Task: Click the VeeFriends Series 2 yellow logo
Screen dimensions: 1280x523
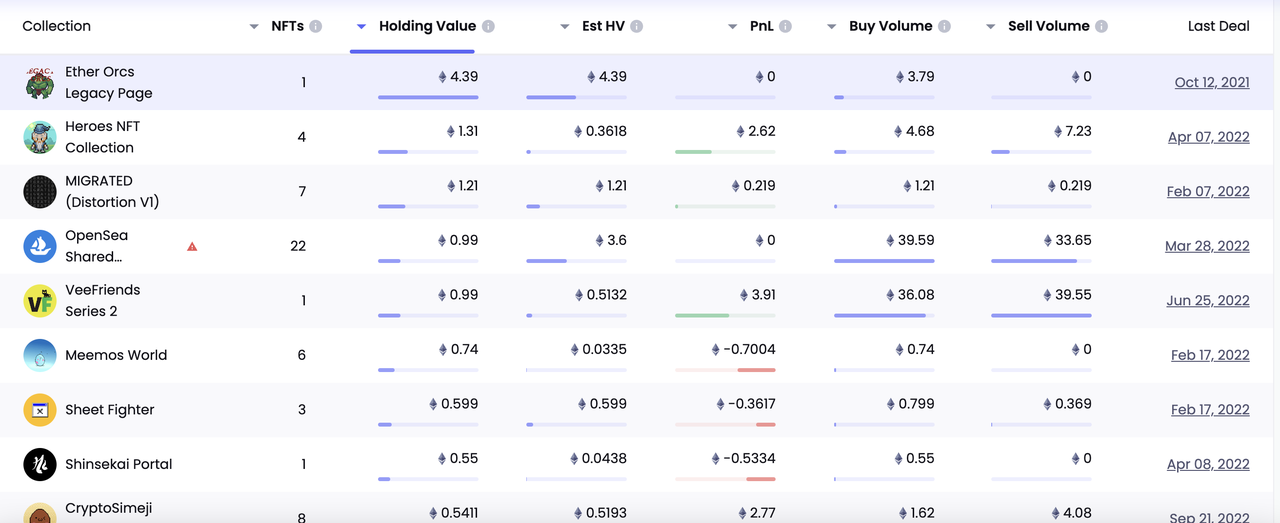Action: (40, 301)
